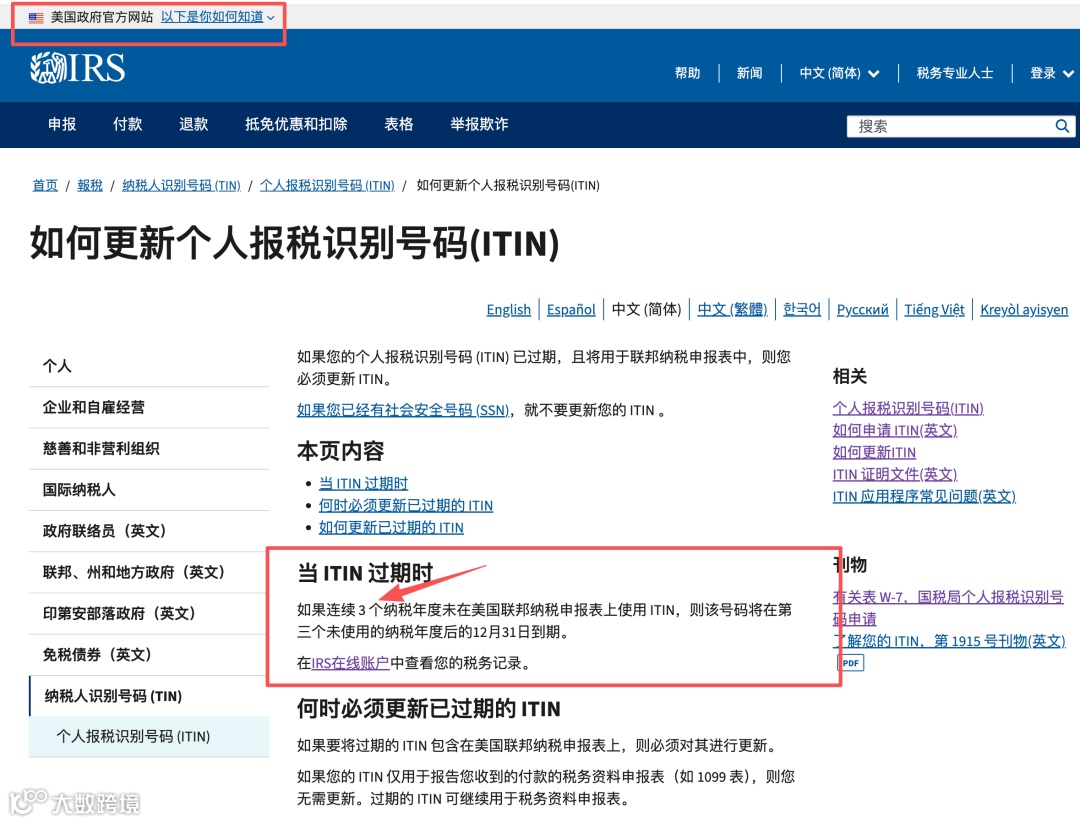Click 税务专业人士 in top header
The width and height of the screenshot is (1080, 823).
coord(955,73)
